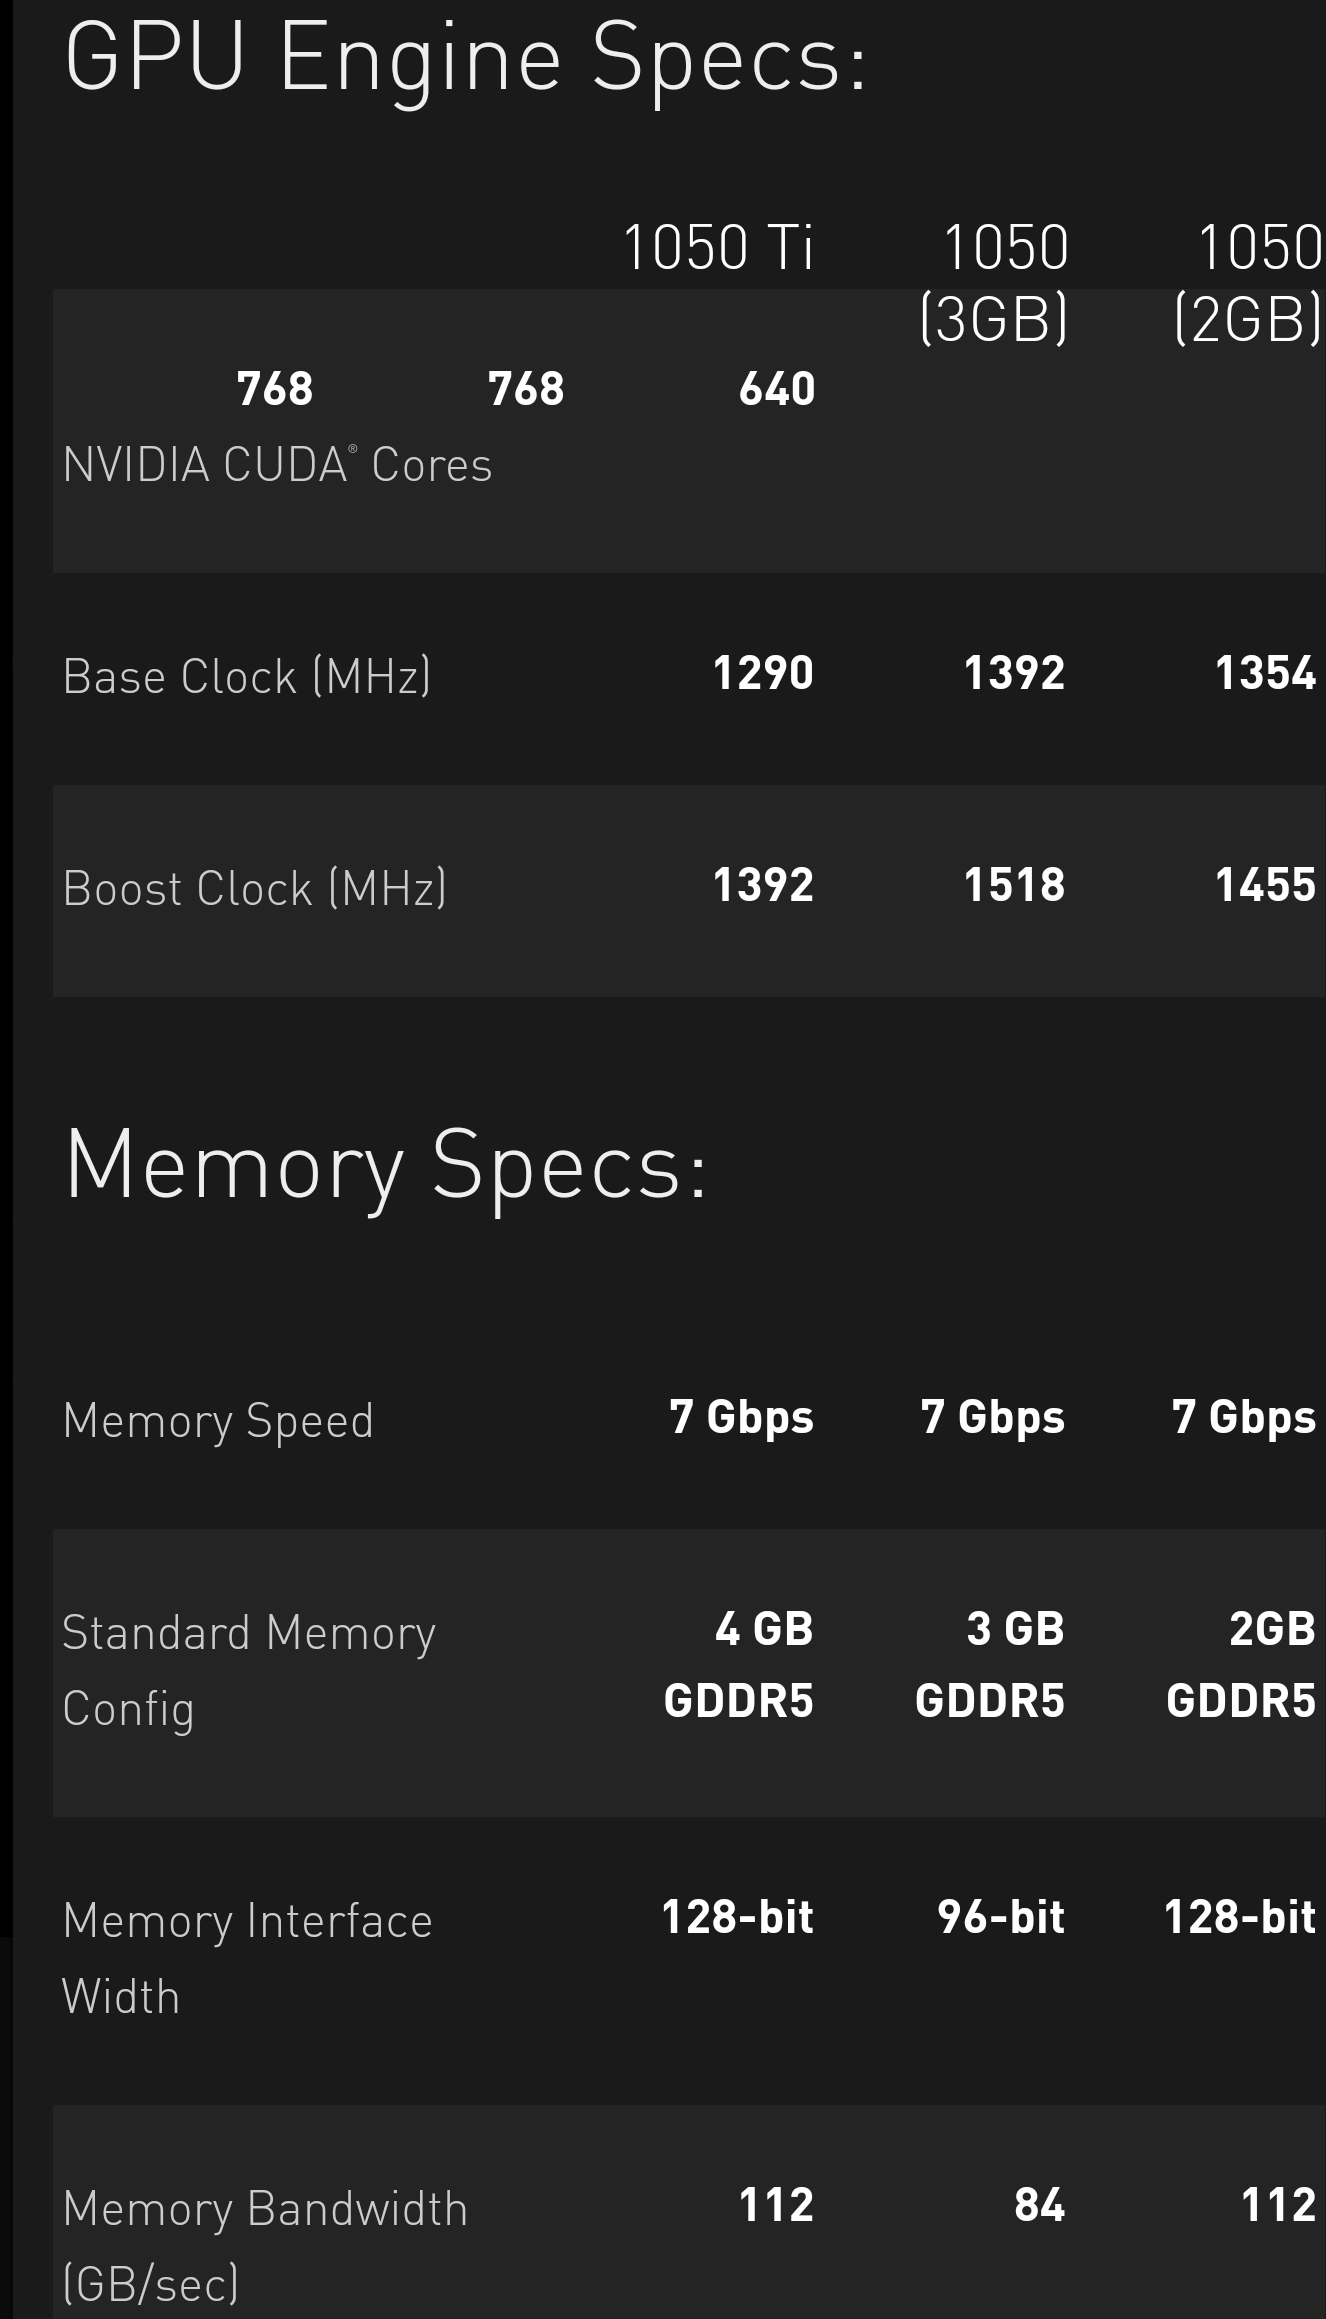
Task: Click the boost clock value 1455
Action: (1265, 885)
